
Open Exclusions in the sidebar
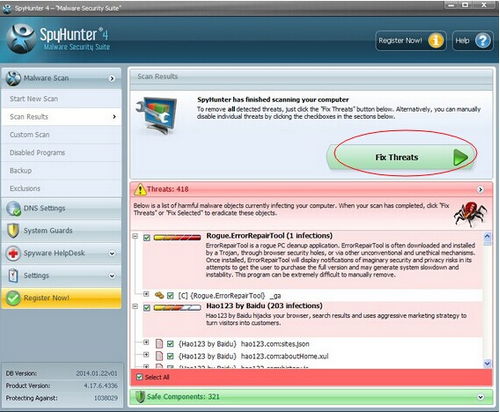[x=61, y=188]
